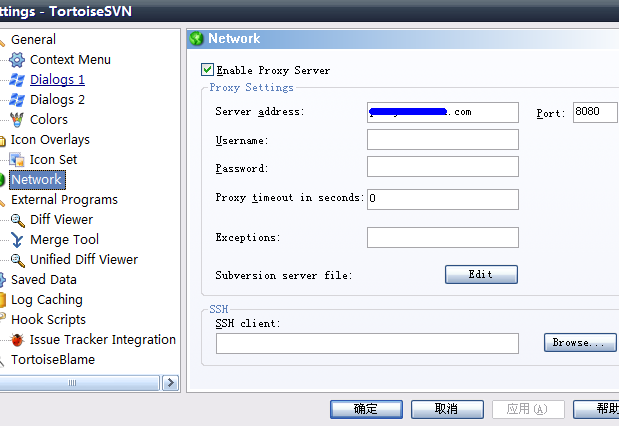619x426 pixels.
Task: Click the Dialogs 1 window icon
Action: [17, 80]
